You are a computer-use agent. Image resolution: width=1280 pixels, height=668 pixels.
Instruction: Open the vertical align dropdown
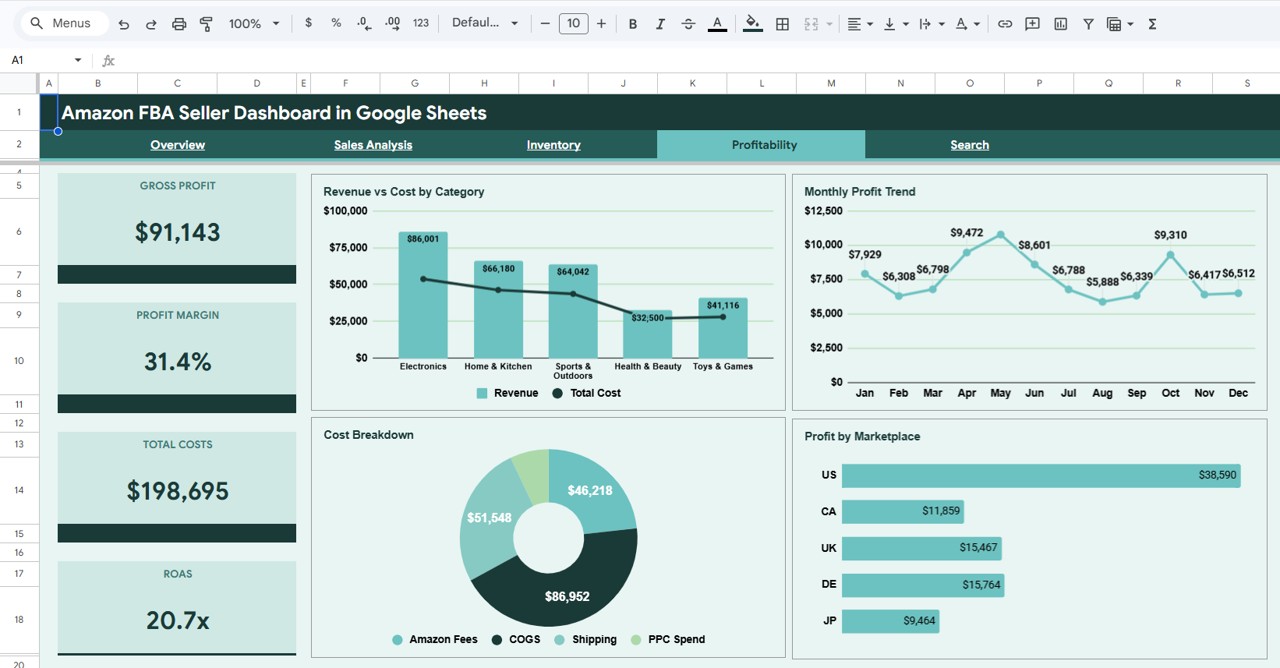pos(895,23)
